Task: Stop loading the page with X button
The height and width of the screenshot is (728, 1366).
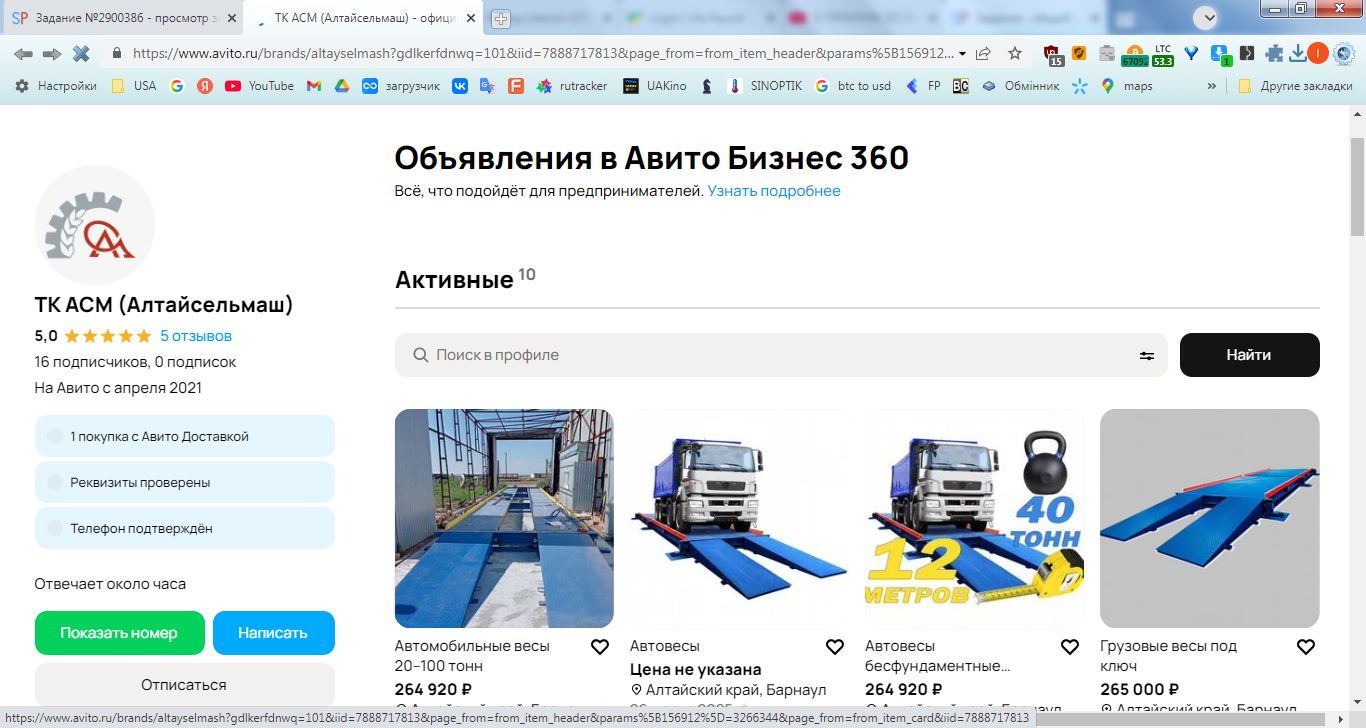Action: (81, 53)
